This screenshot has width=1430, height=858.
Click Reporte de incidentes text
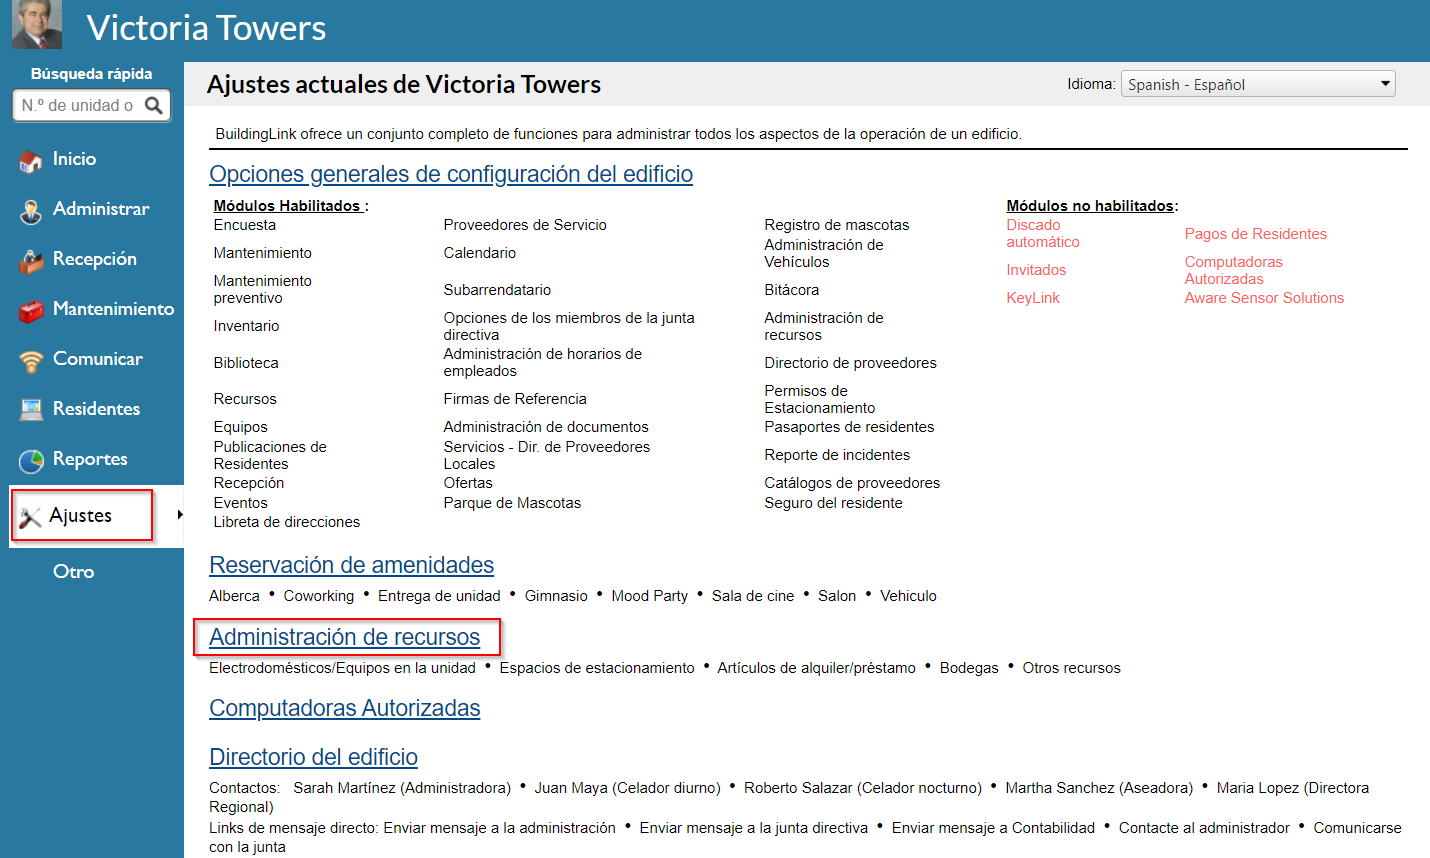point(837,455)
